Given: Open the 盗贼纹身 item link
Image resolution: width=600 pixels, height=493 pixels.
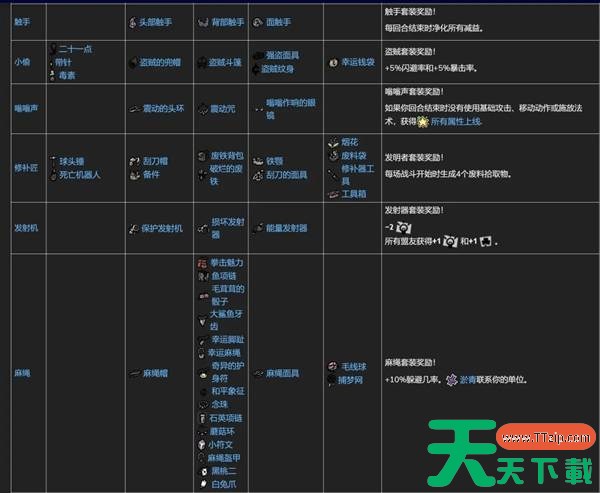Looking at the screenshot, I should coord(277,69).
